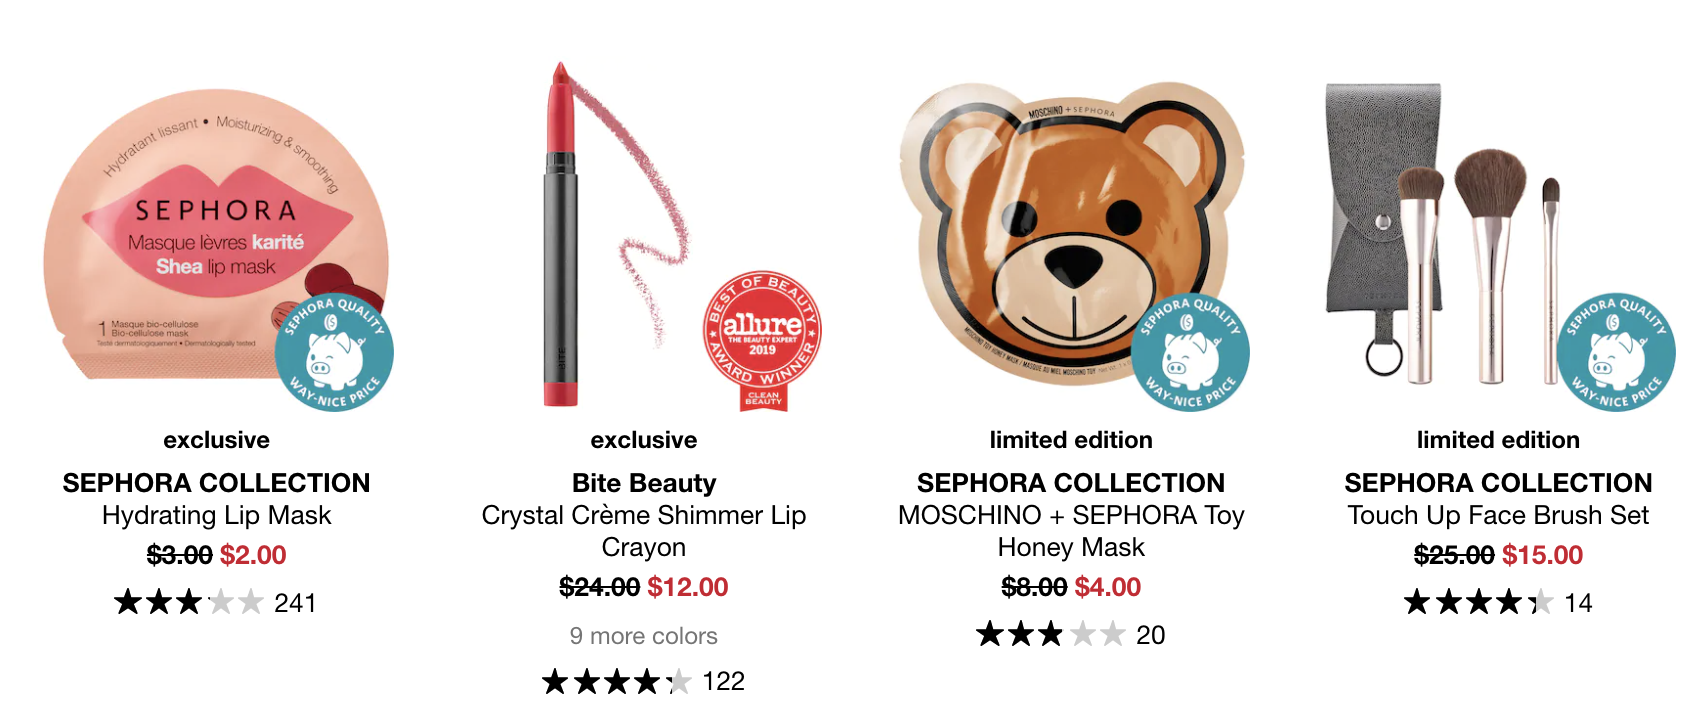Open the Moschino bear mask image
This screenshot has height=710, width=1696.
tap(1071, 235)
